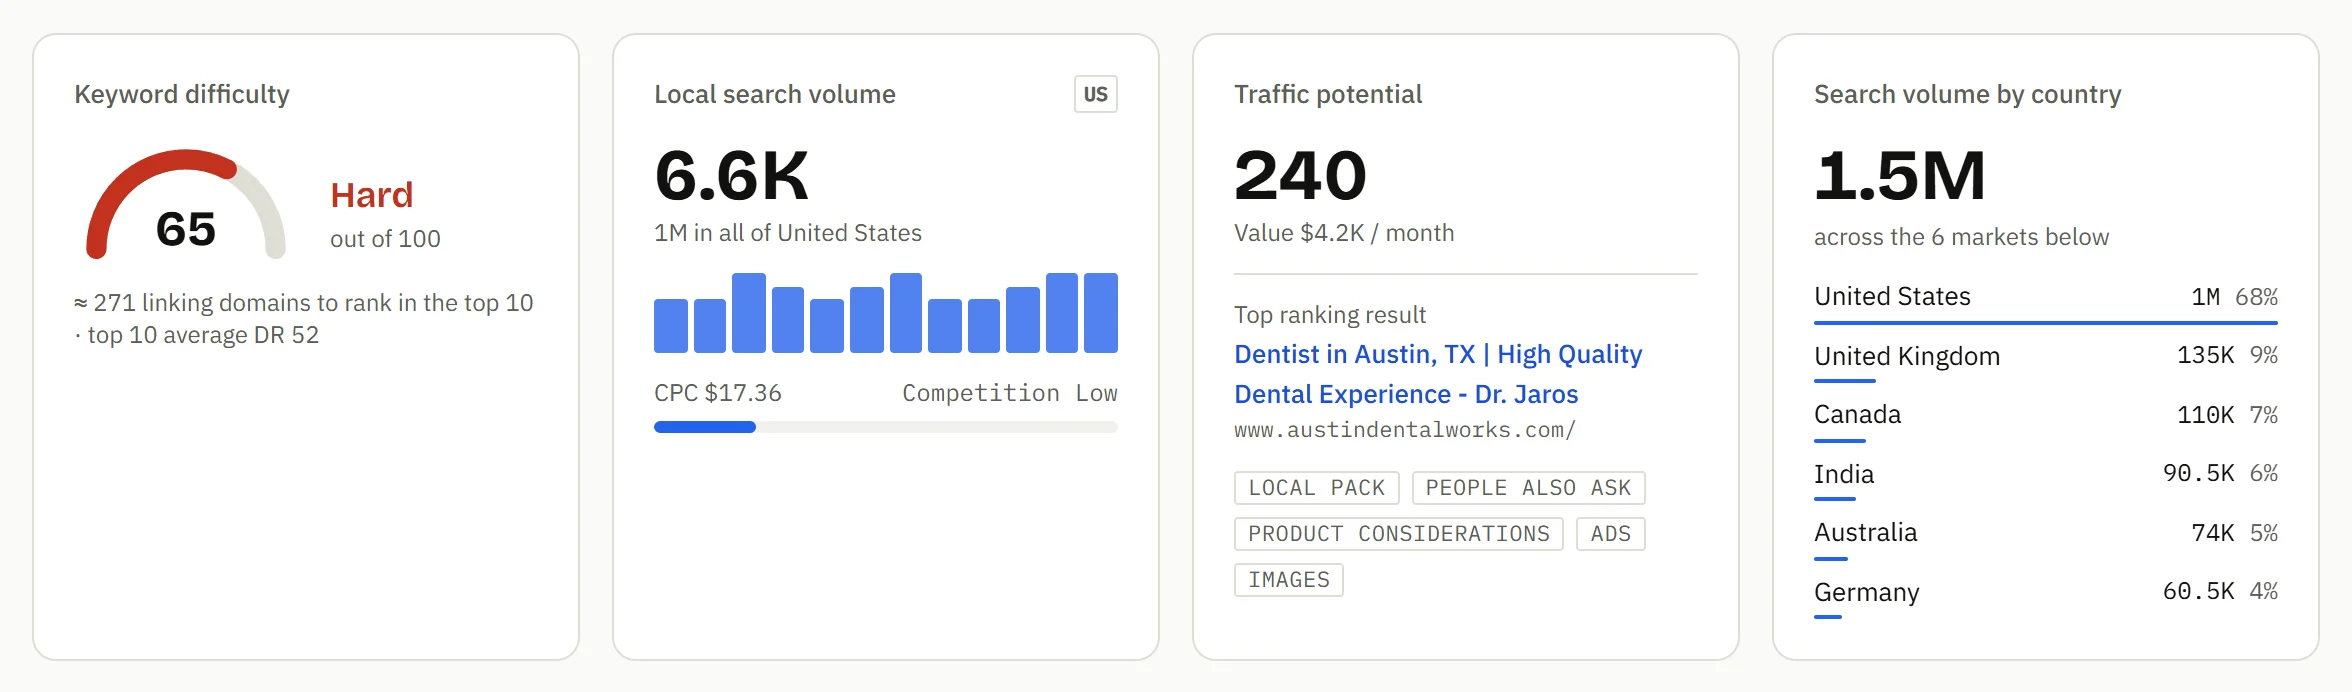Click the www.austindentalworks.com URL
The height and width of the screenshot is (692, 2352).
tap(1404, 430)
